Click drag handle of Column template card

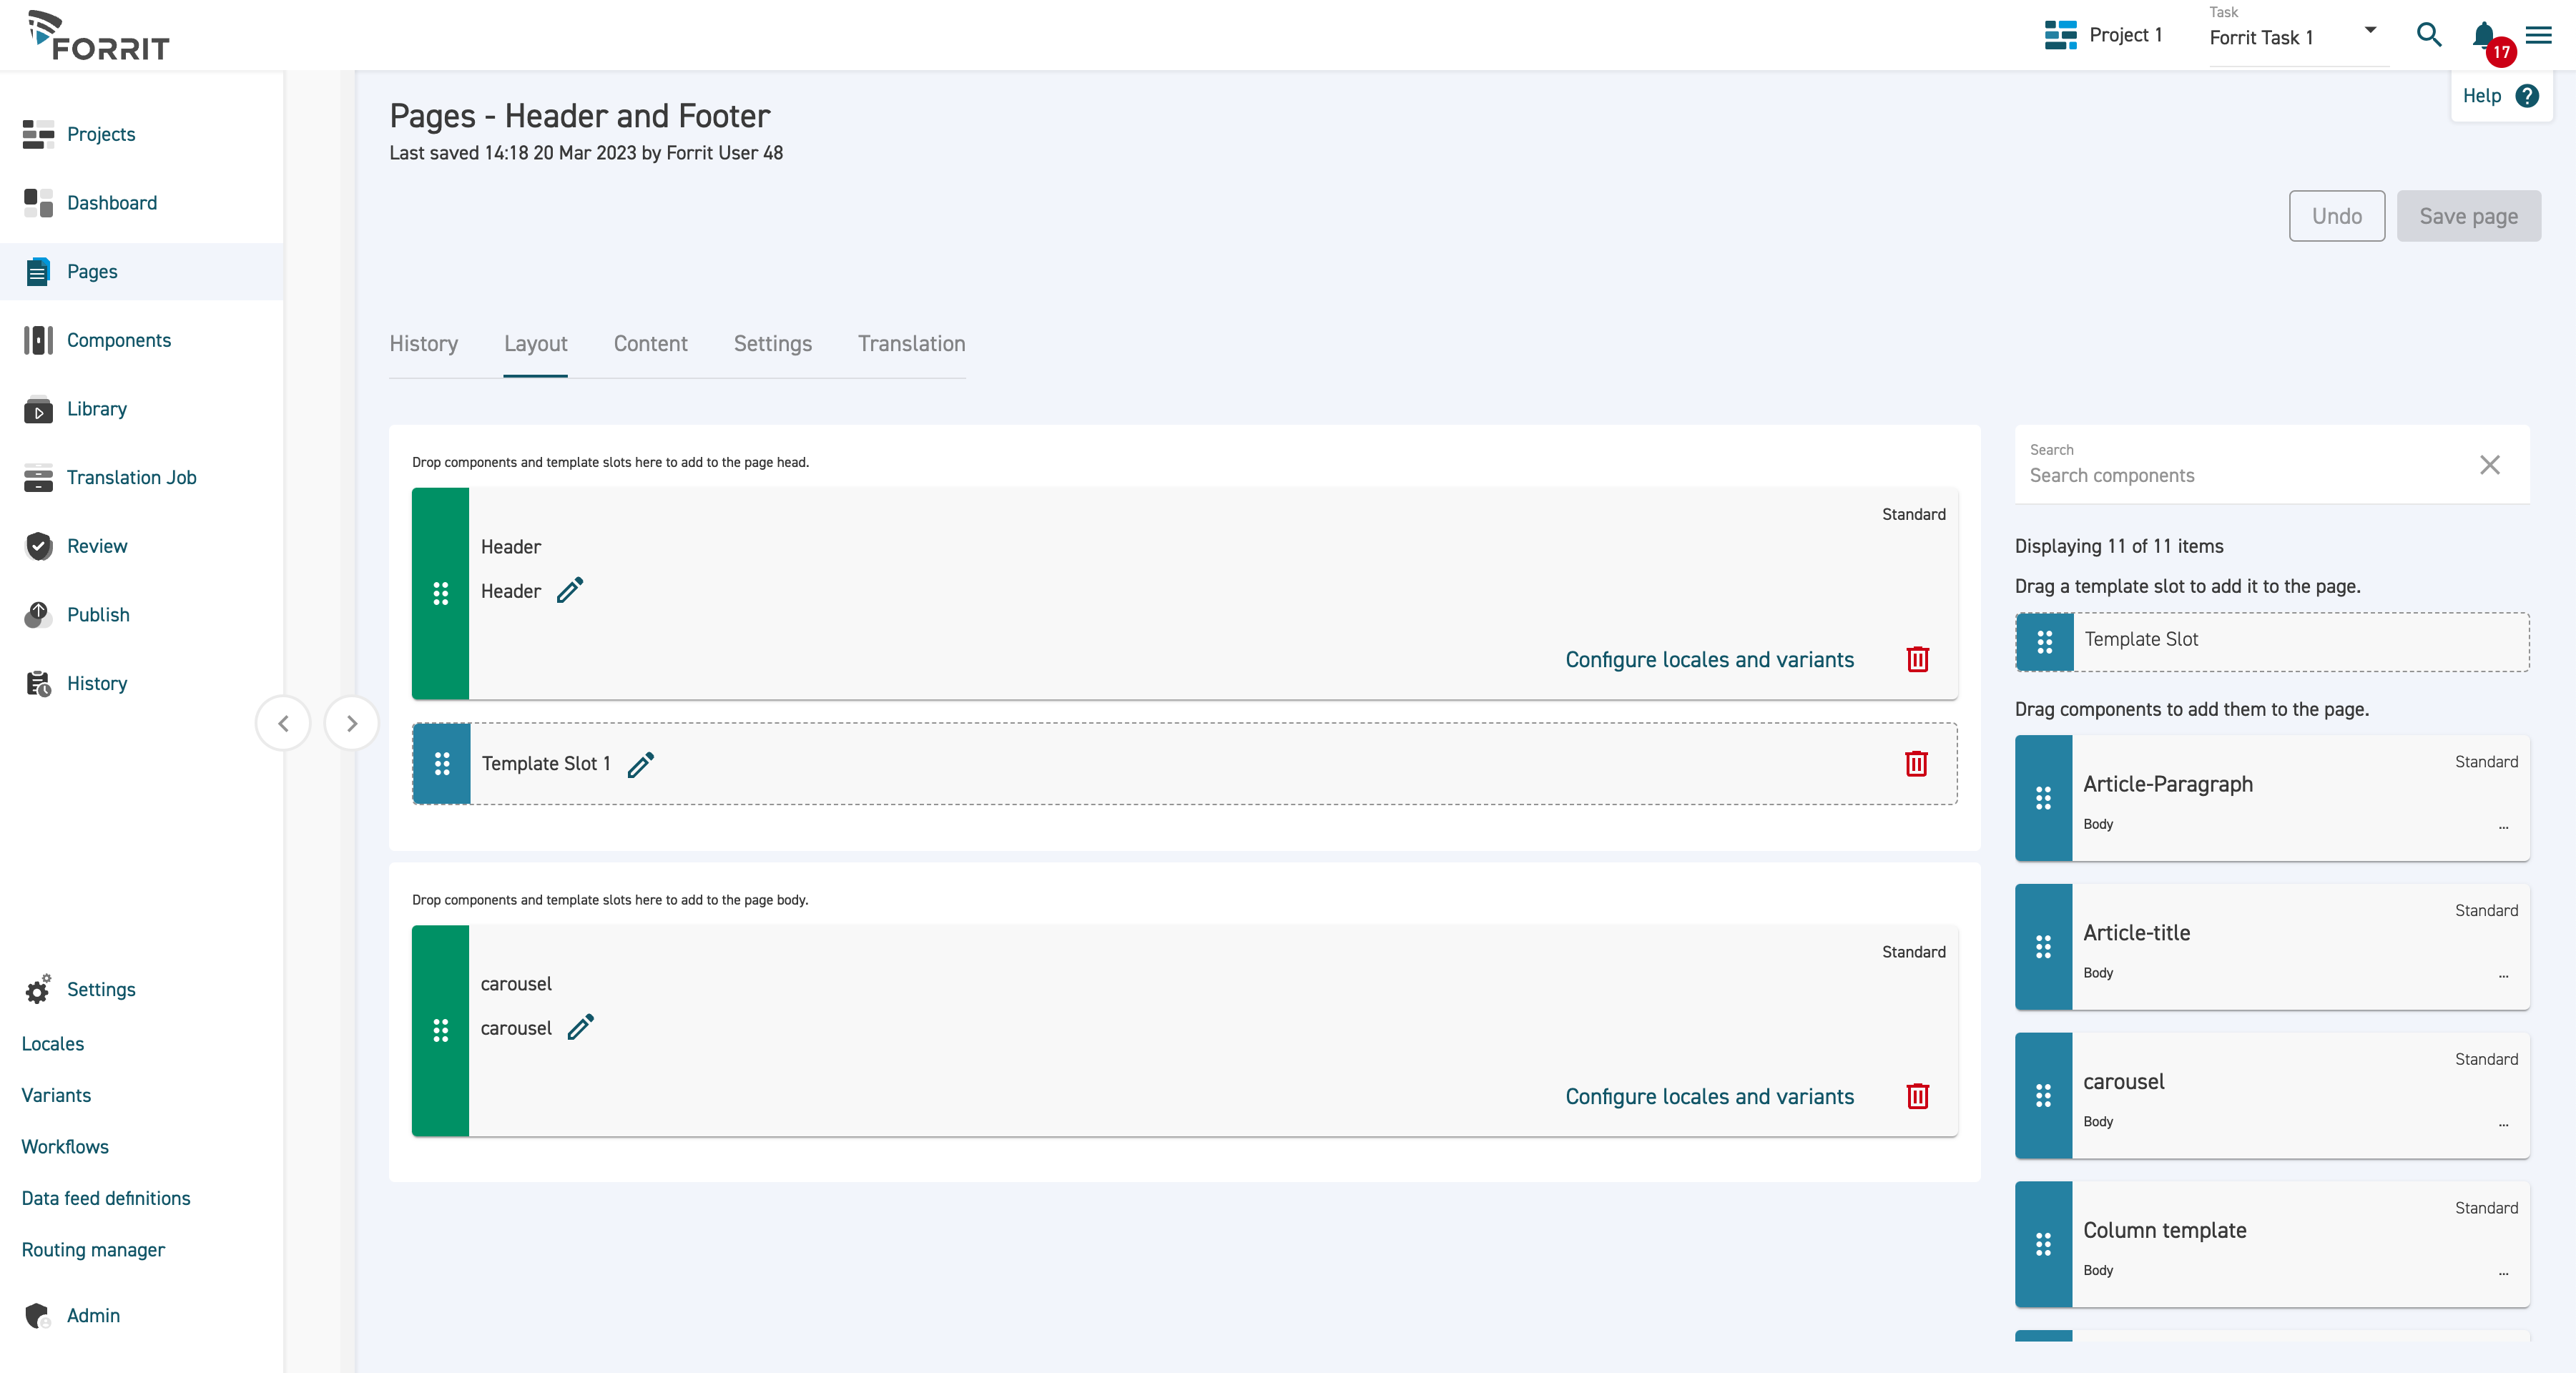[x=2043, y=1244]
